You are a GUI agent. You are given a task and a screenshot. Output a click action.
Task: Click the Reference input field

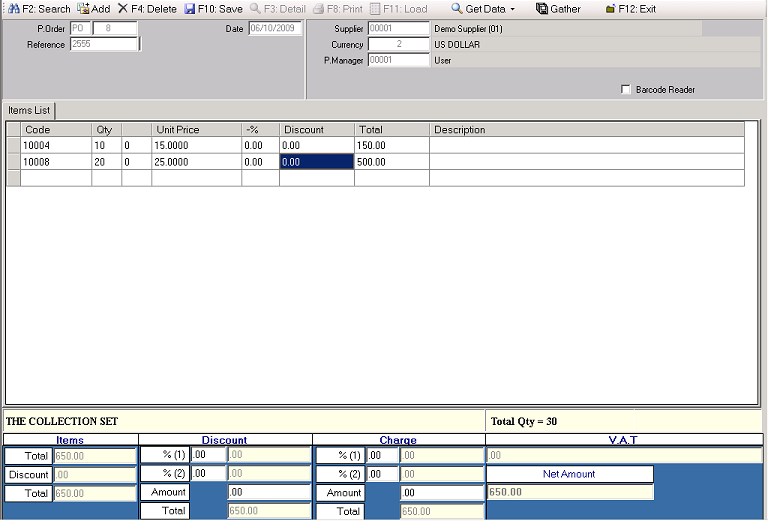click(x=104, y=44)
